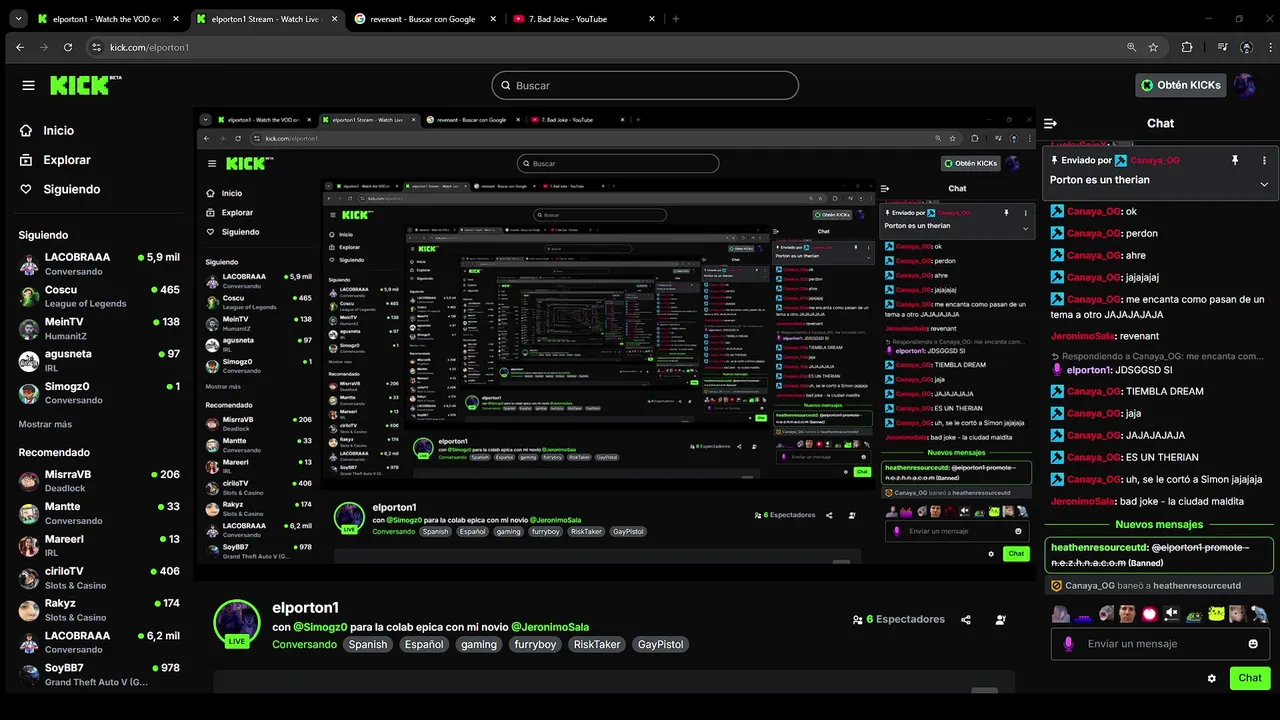
Task: Open the browser media control icon
Action: (x=1222, y=47)
